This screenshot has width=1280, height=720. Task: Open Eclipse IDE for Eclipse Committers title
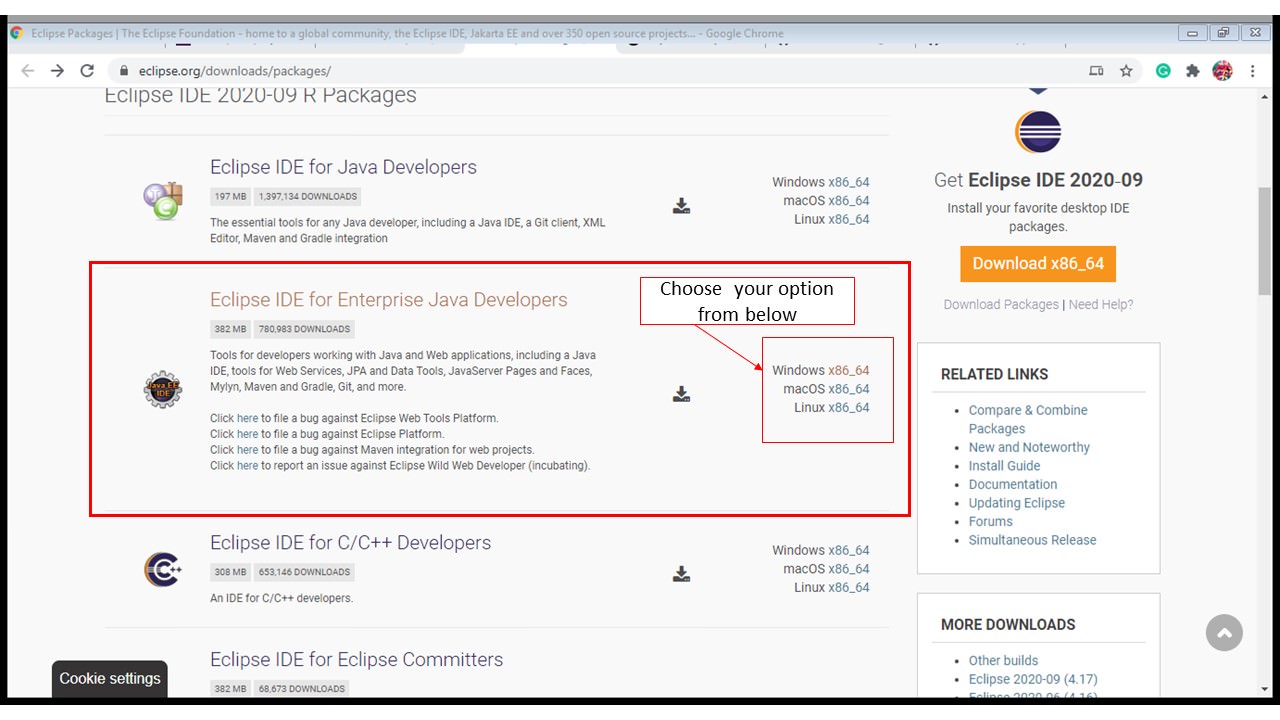(356, 660)
